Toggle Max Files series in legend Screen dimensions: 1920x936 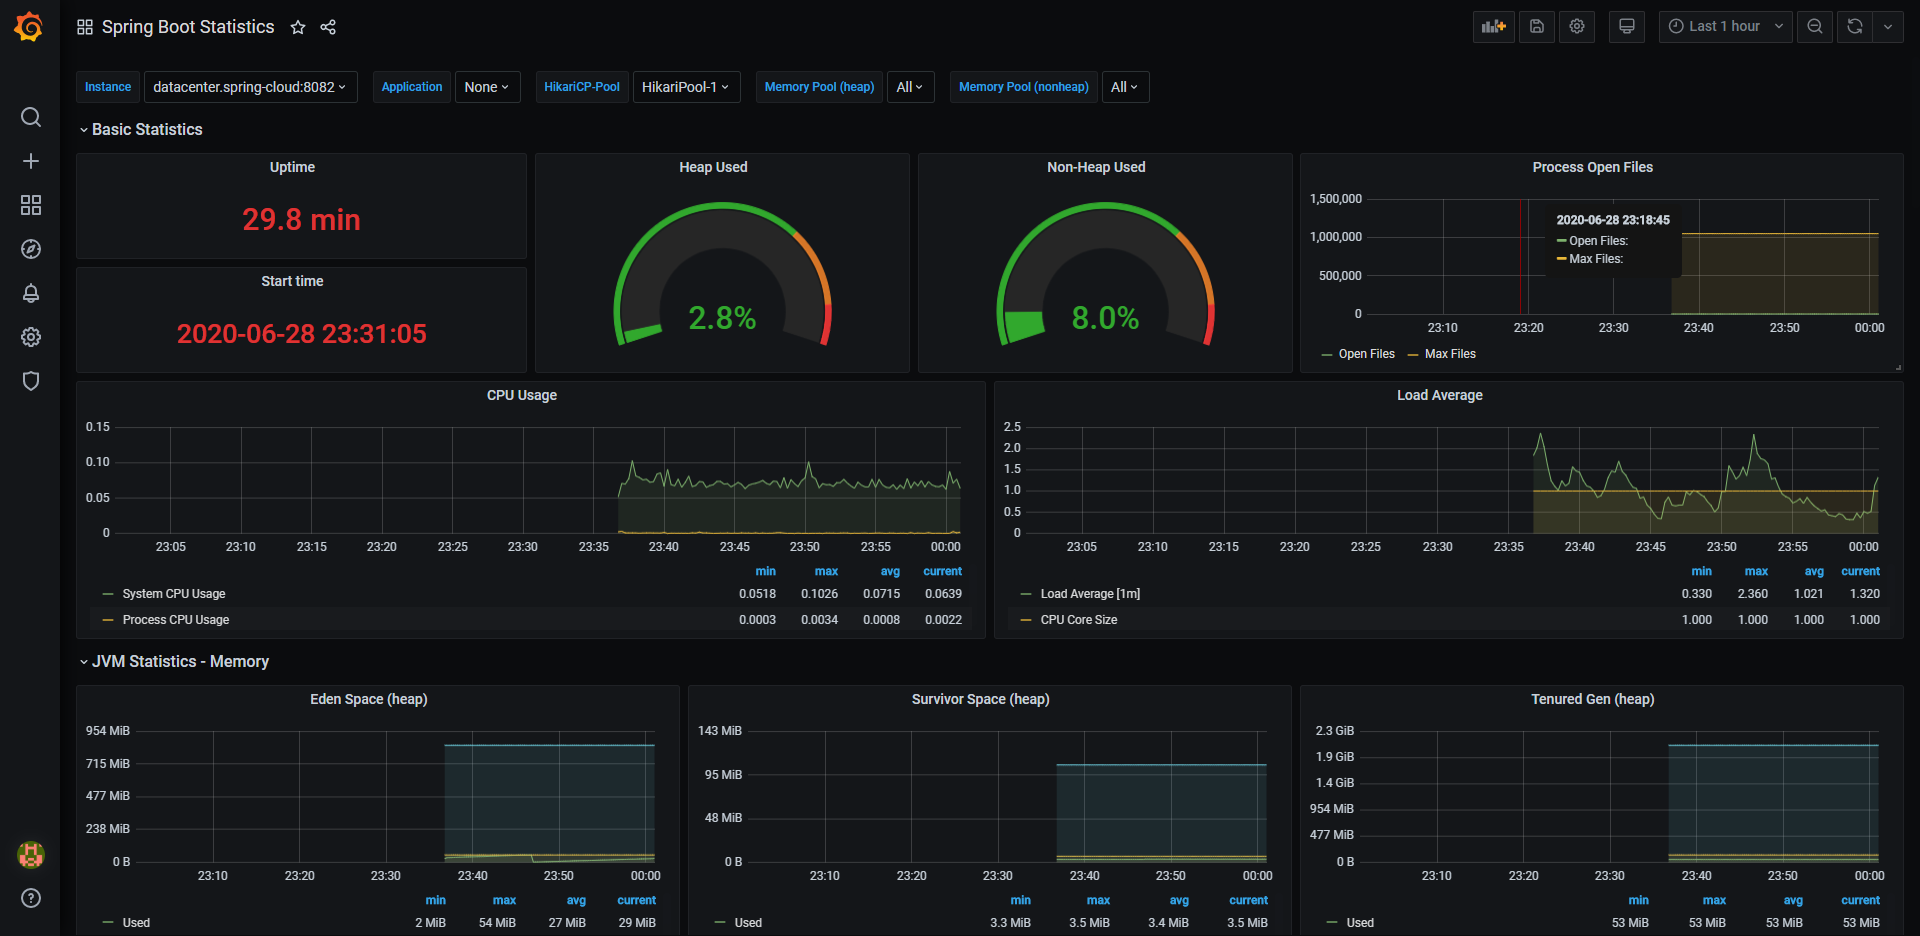1449,354
